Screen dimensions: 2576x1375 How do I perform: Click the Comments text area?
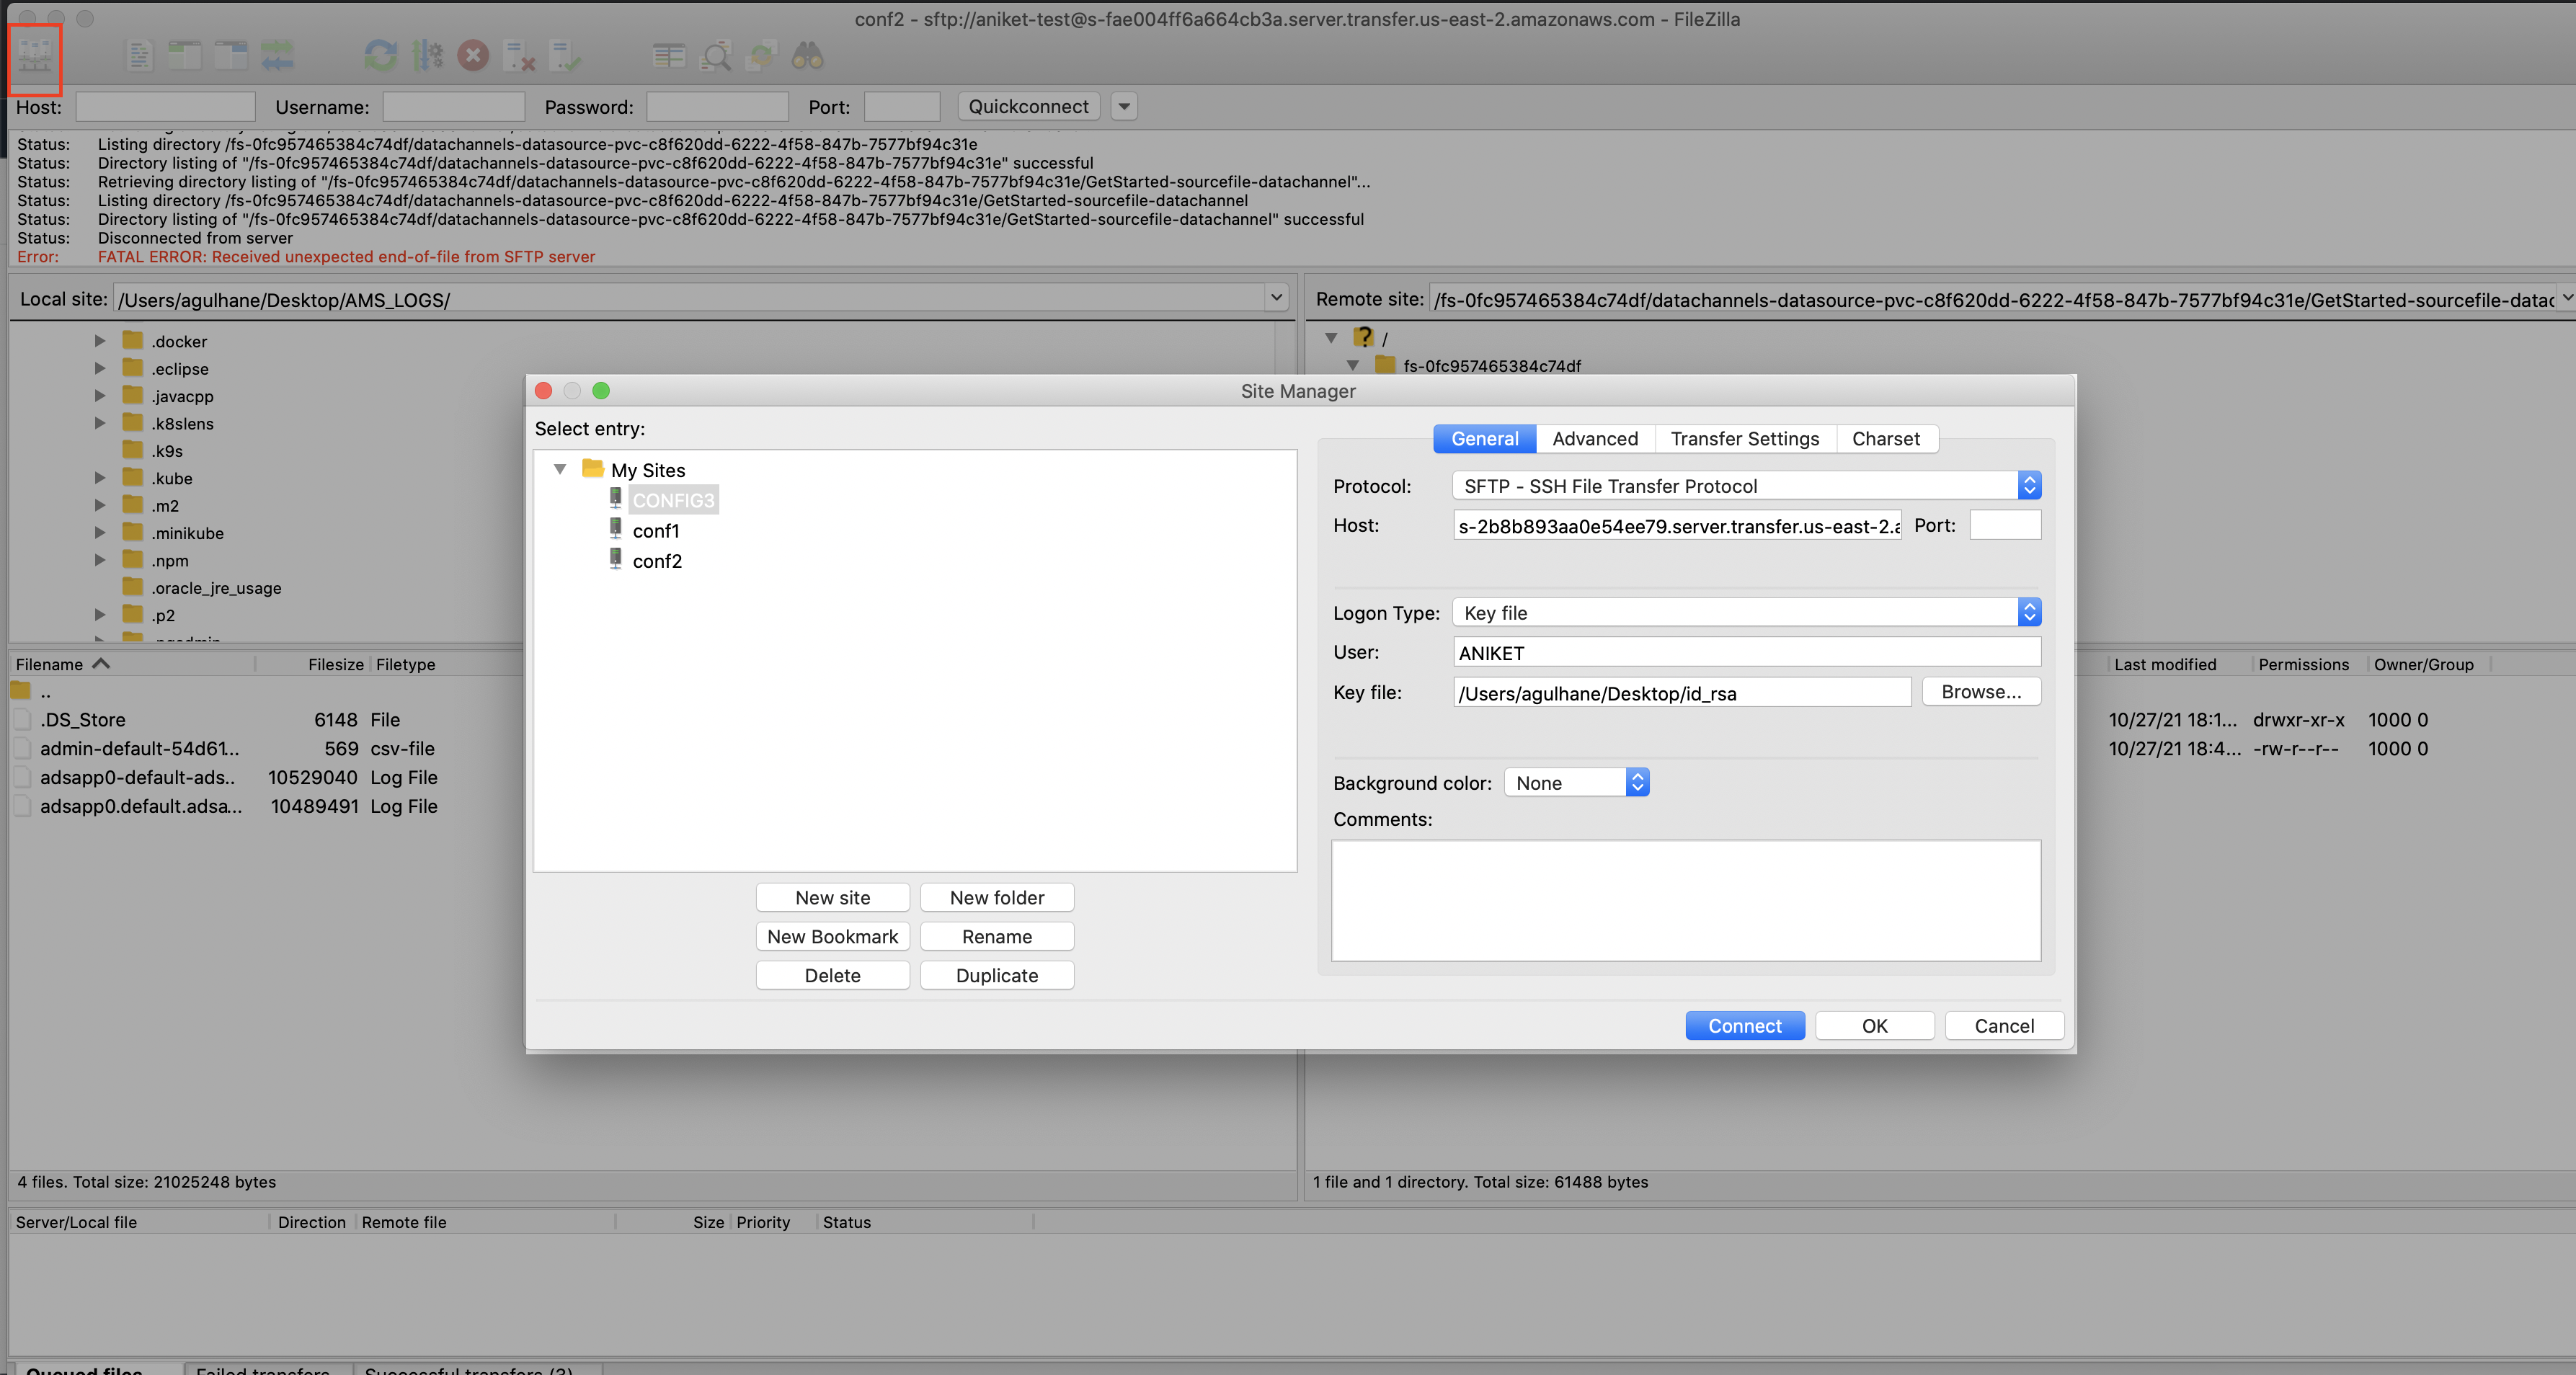pos(1685,900)
